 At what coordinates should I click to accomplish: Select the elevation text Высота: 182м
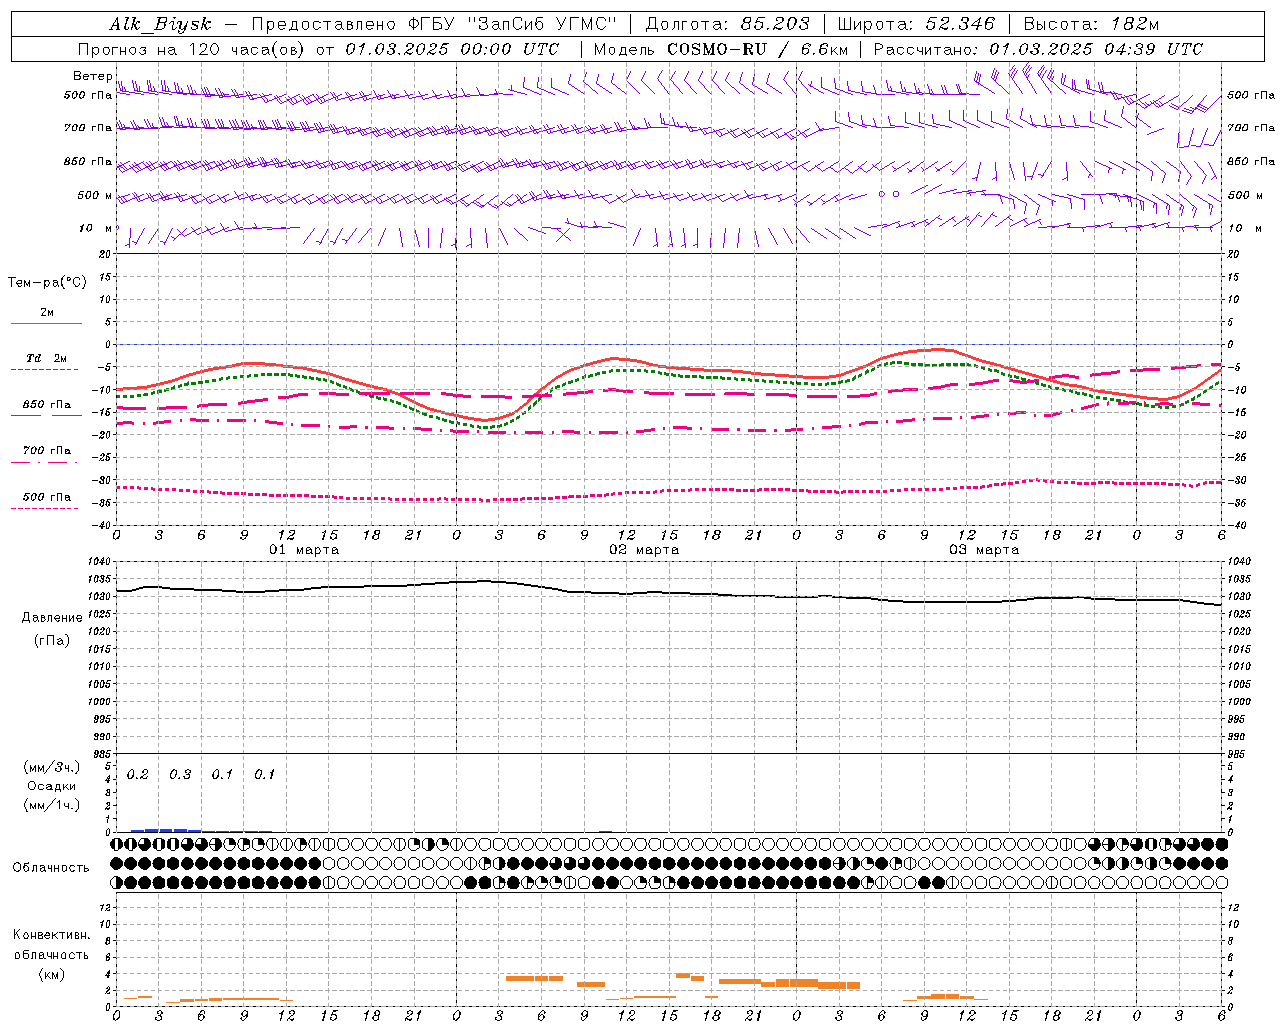1091,24
